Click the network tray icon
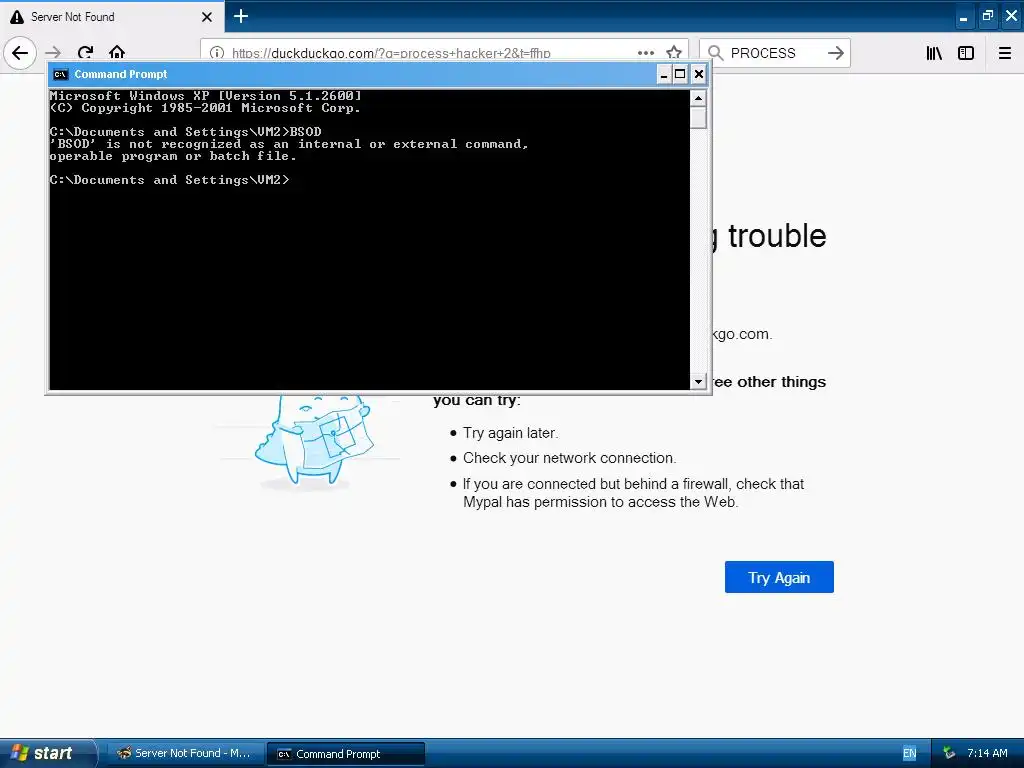 click(x=949, y=754)
